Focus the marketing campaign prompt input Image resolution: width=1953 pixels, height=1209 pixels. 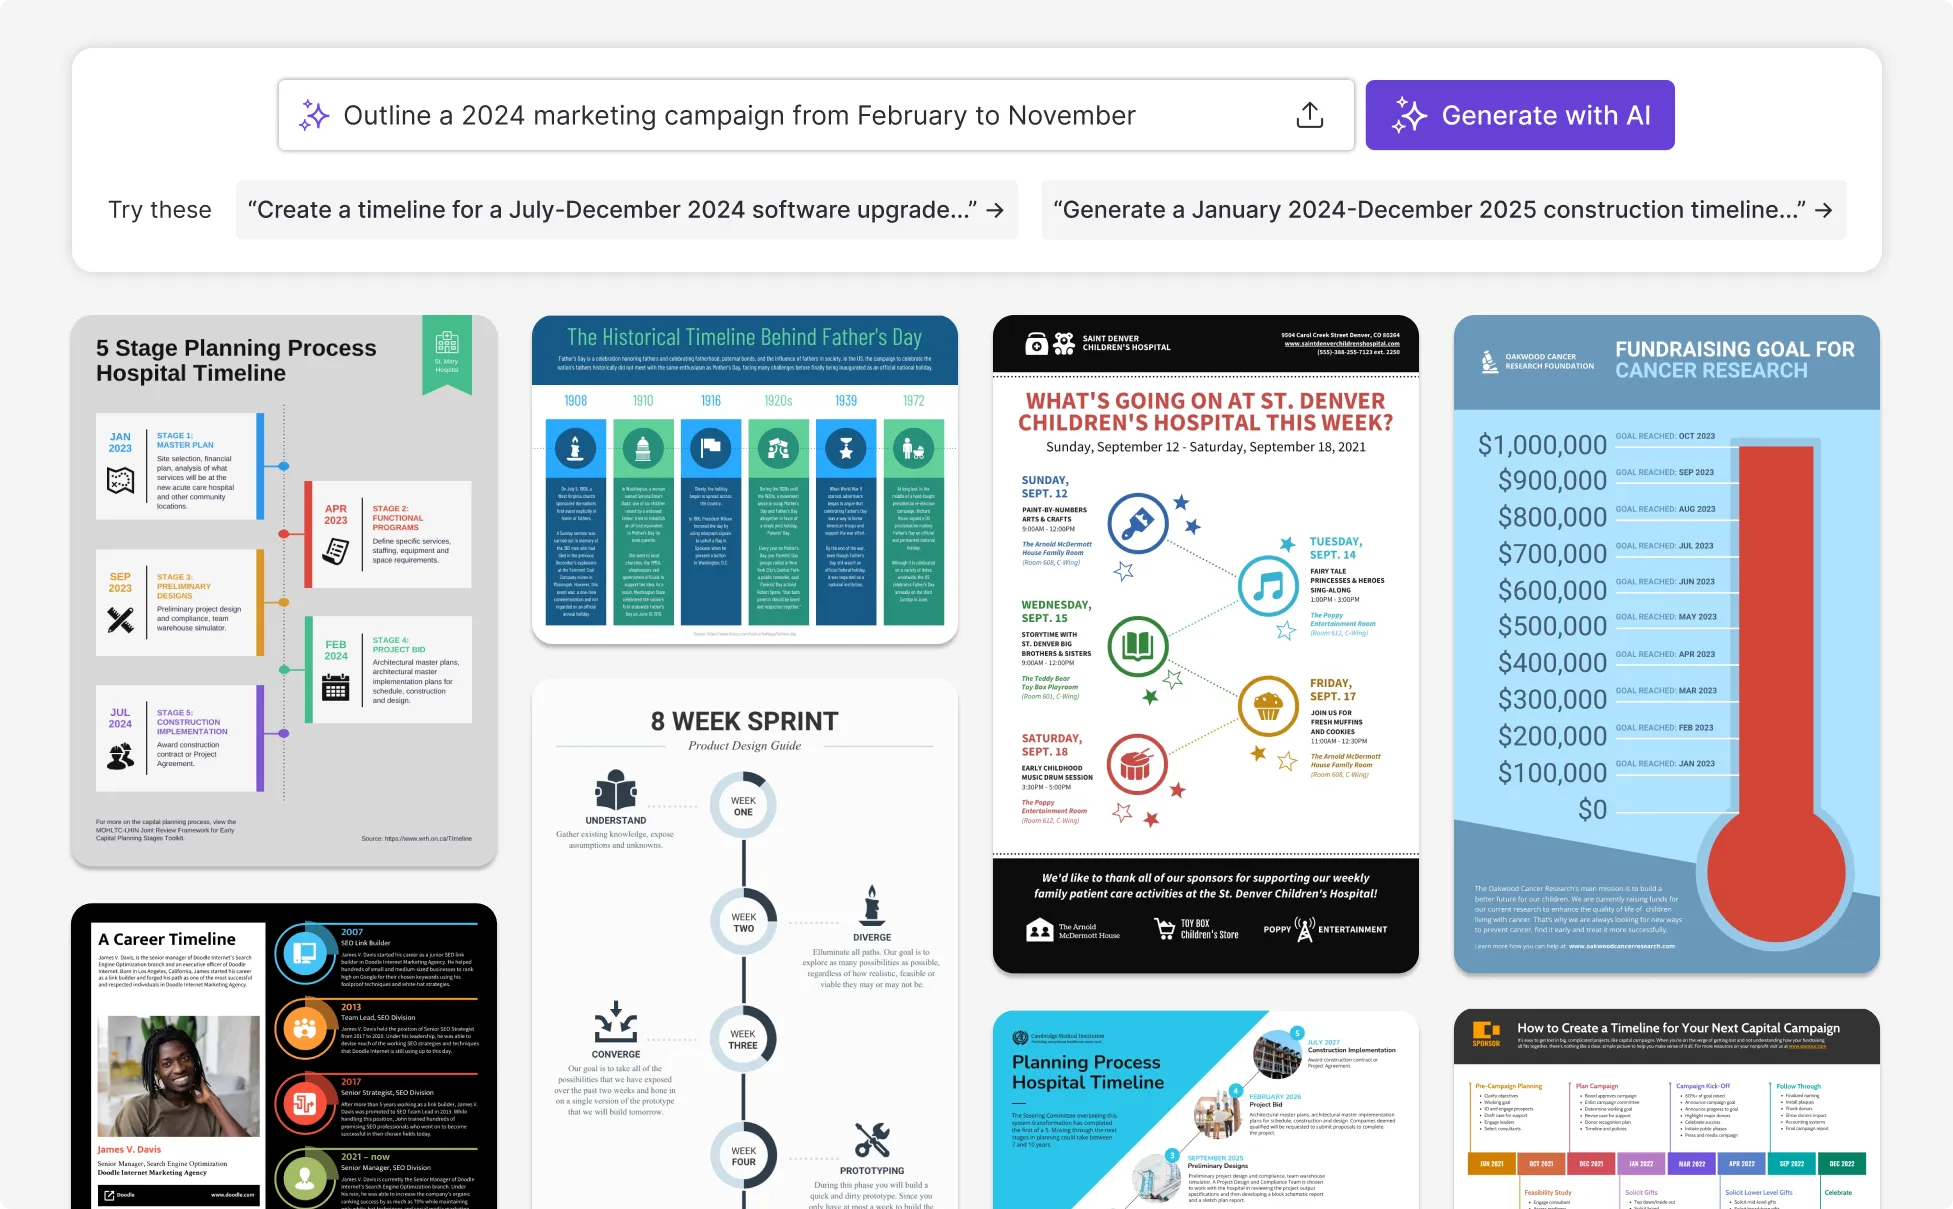coord(816,115)
